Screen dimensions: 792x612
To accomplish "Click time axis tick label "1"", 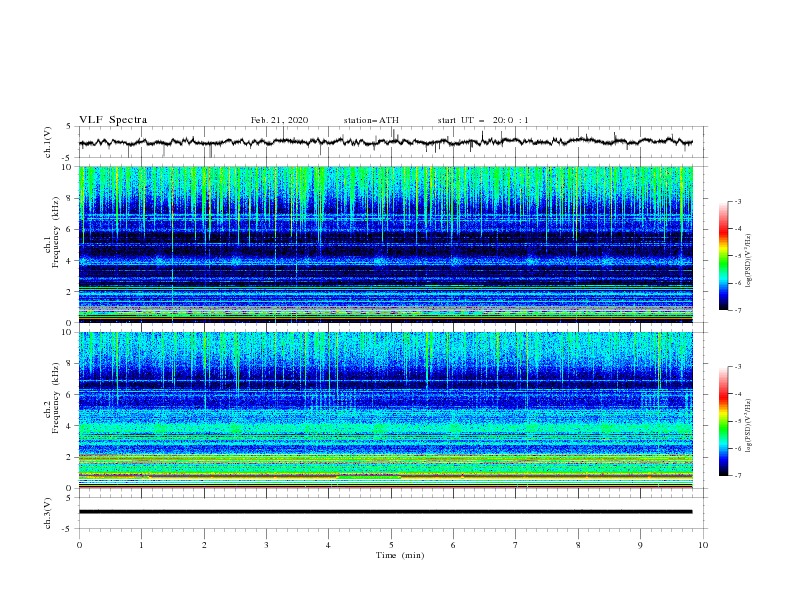I will coord(141,545).
